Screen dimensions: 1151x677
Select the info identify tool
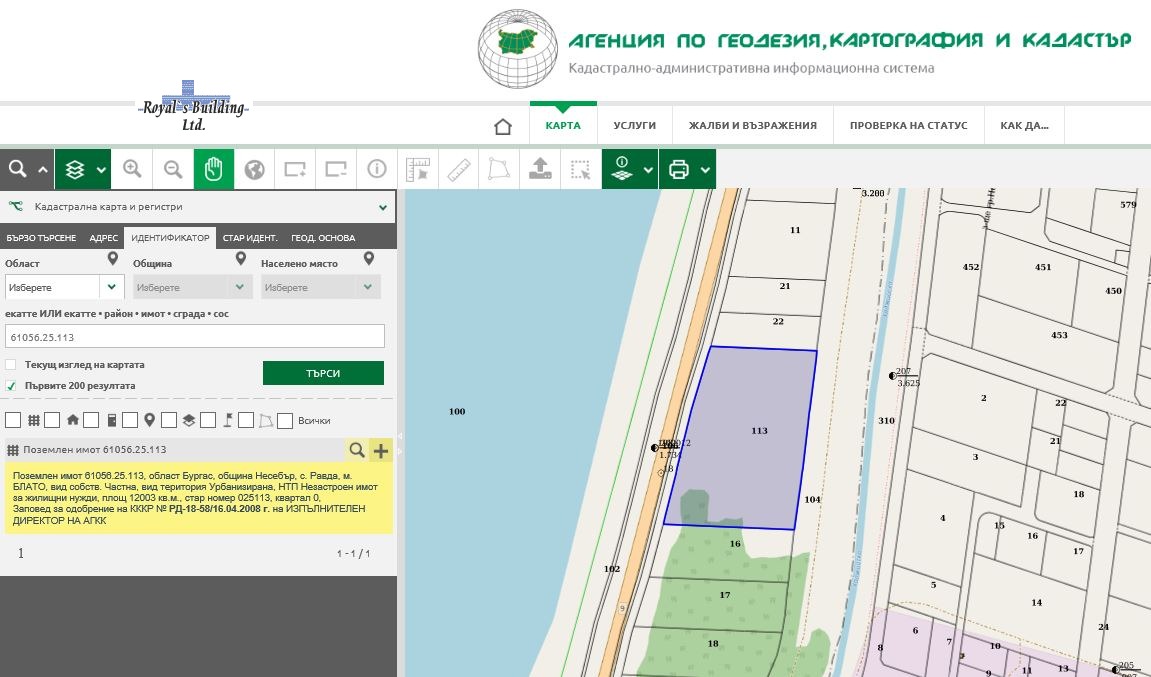tap(377, 170)
